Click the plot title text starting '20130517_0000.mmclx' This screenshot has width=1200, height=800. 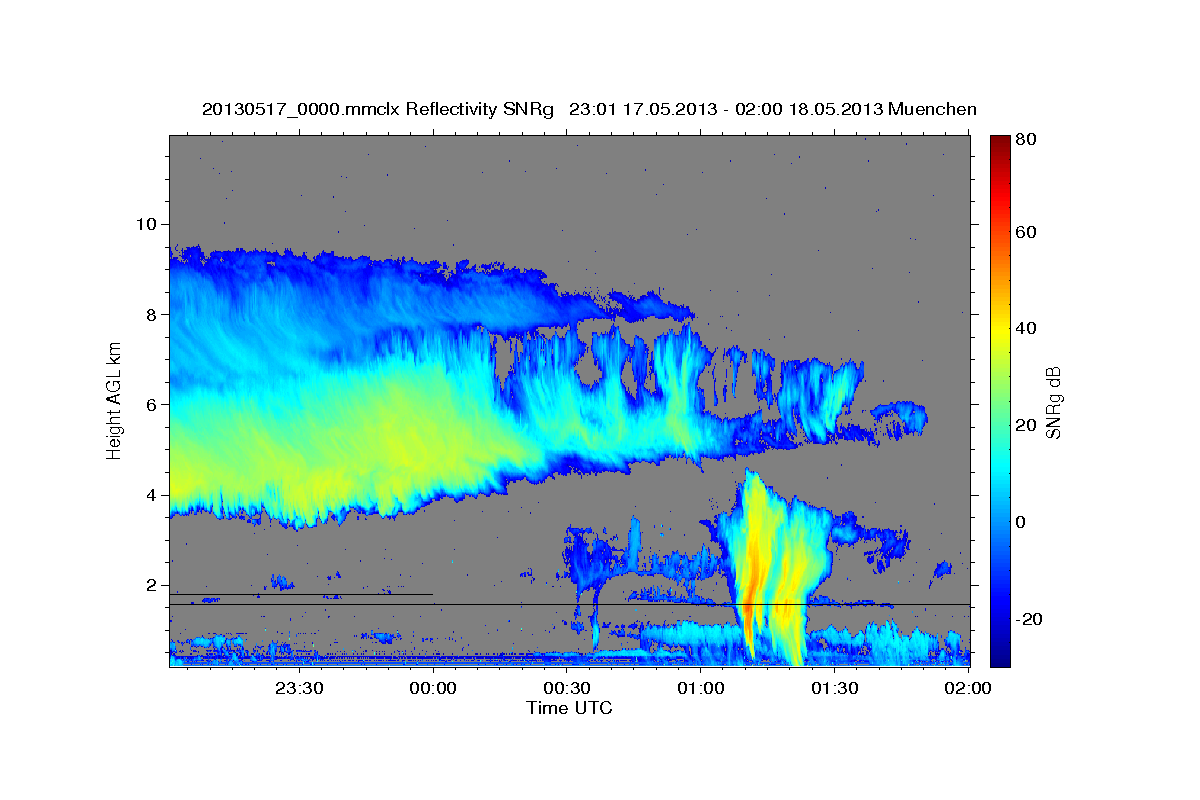click(x=589, y=109)
